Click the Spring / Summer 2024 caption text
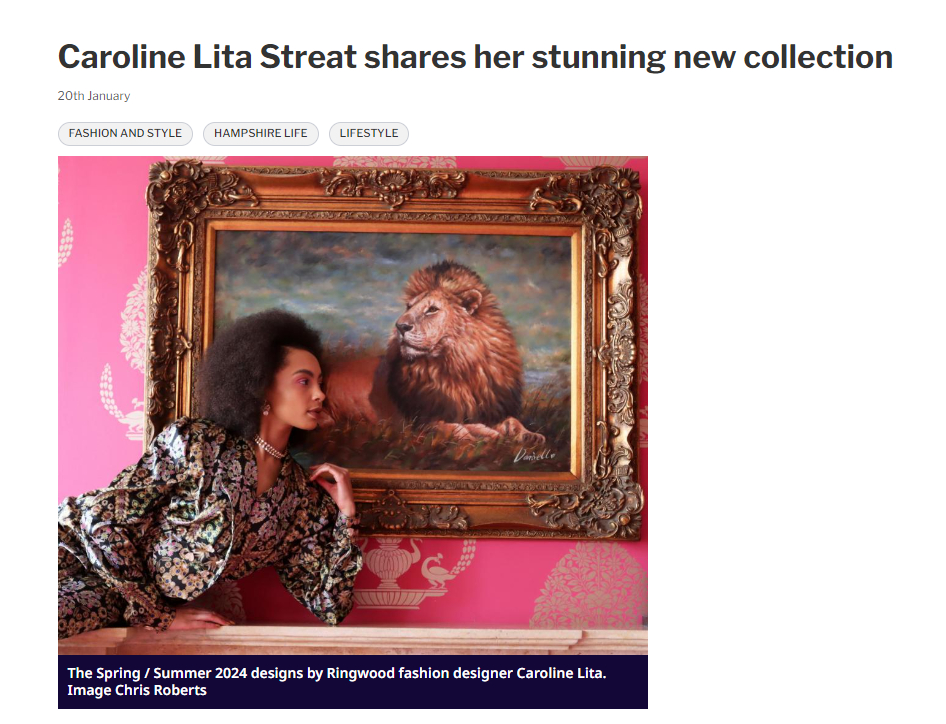The image size is (946, 724). coord(337,673)
